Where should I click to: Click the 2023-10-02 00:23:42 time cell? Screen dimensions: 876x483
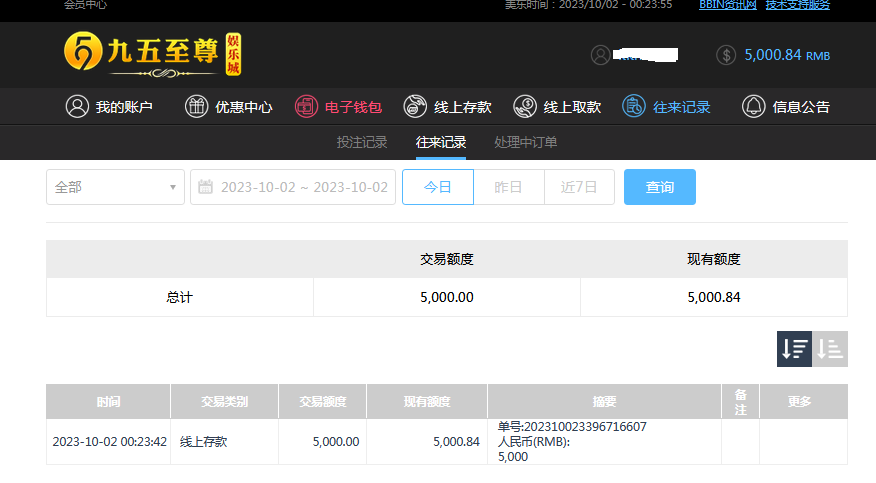110,442
